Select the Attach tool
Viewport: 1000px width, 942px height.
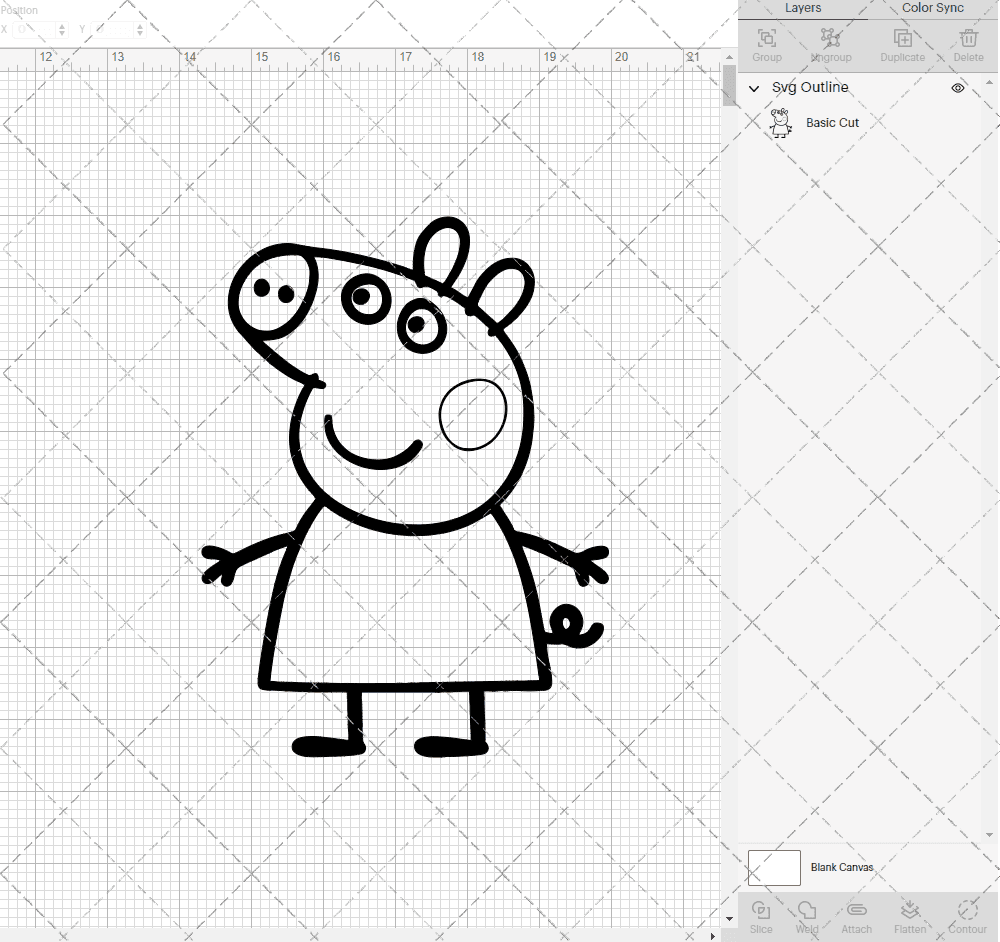(x=856, y=910)
